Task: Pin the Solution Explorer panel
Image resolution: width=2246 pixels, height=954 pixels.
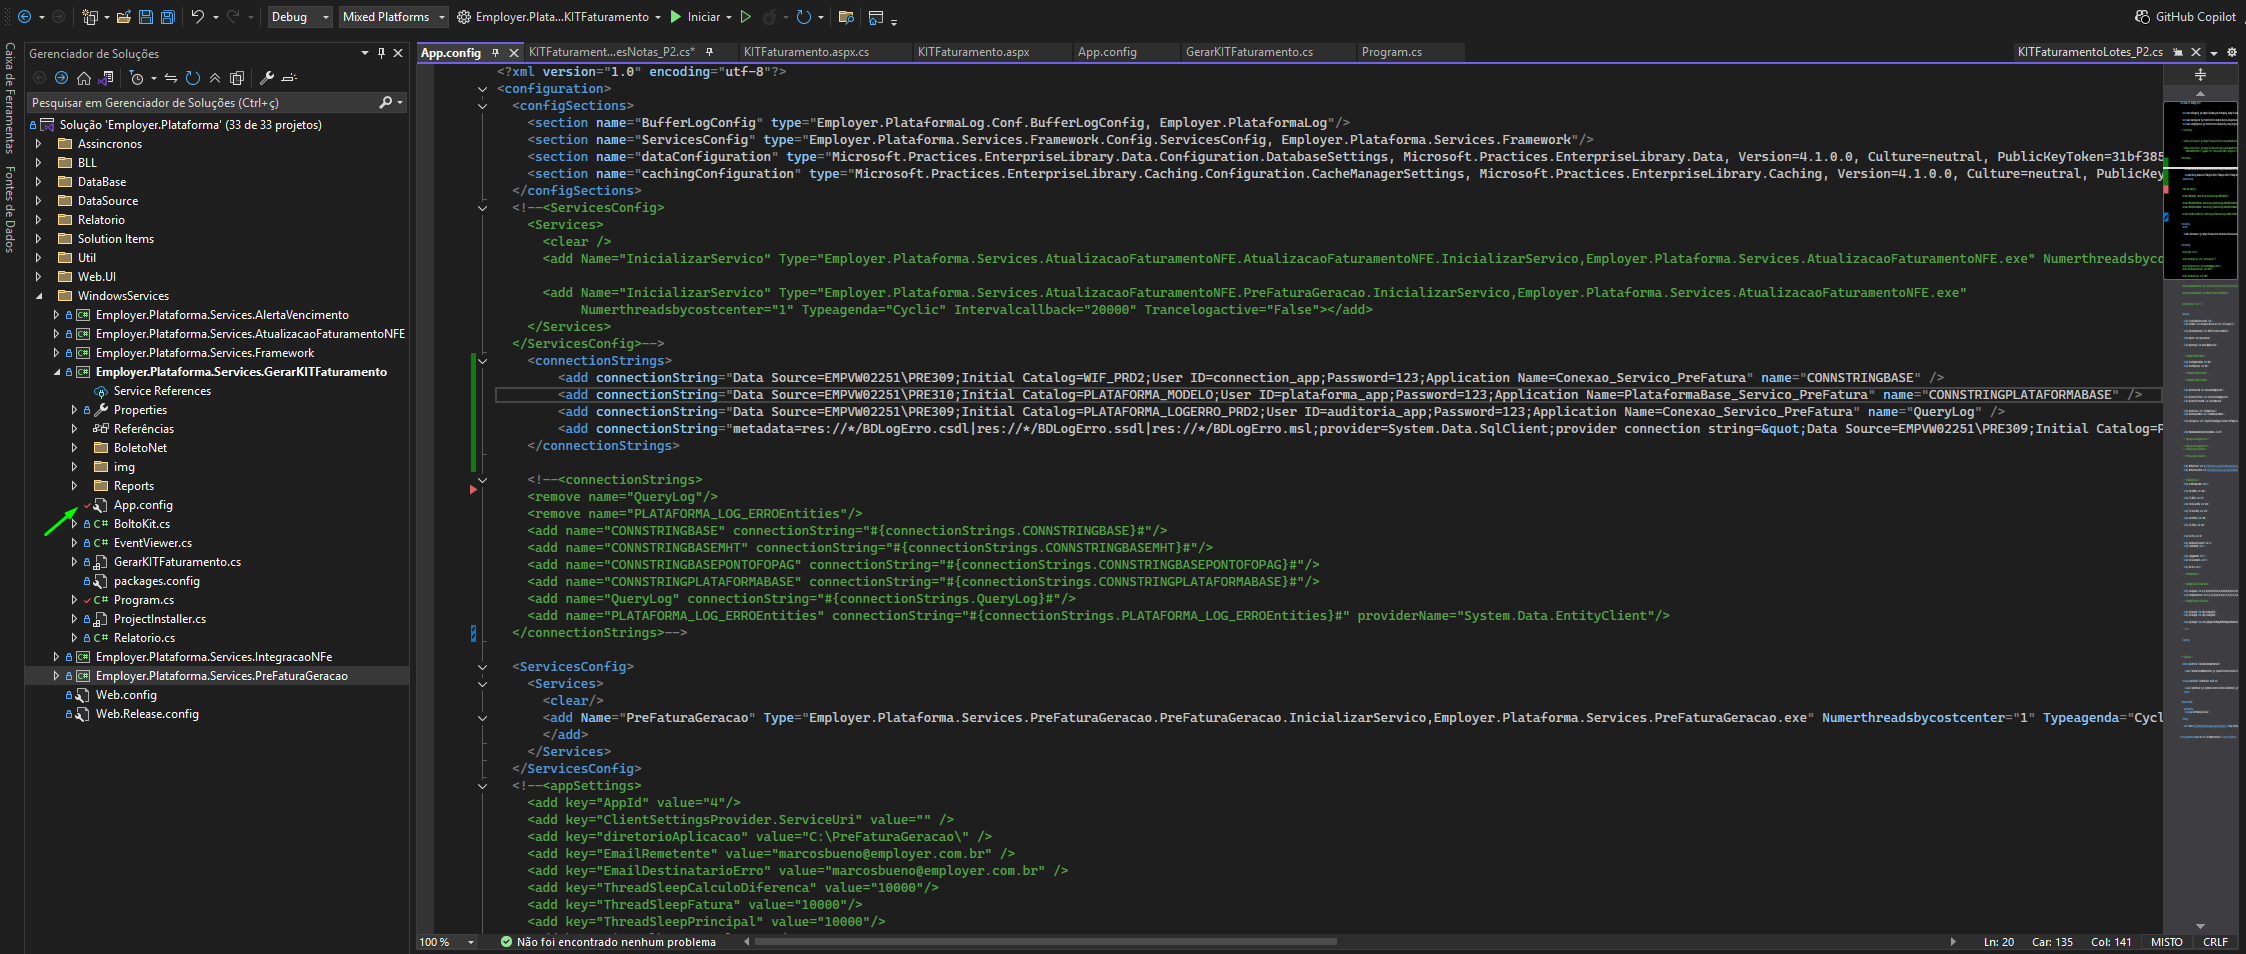Action: (381, 53)
